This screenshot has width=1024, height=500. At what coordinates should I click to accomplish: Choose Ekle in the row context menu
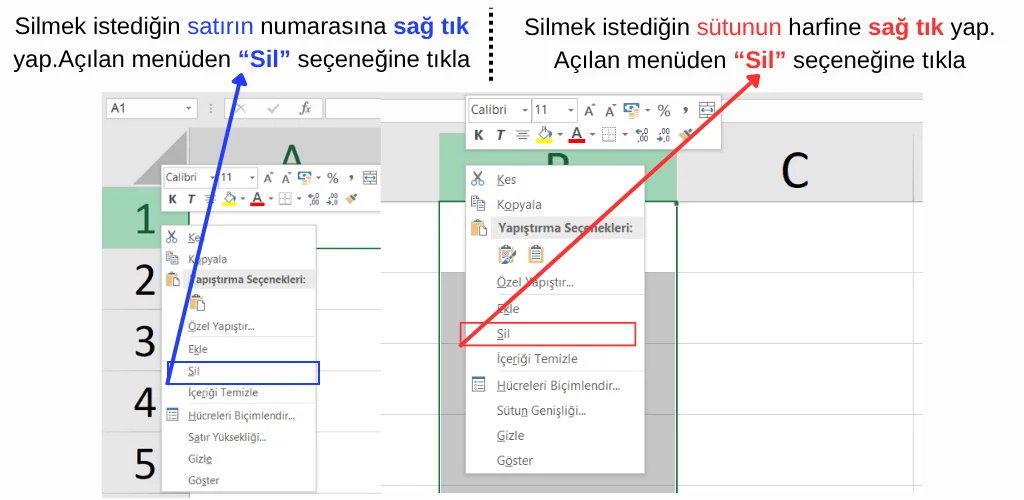pyautogui.click(x=197, y=349)
